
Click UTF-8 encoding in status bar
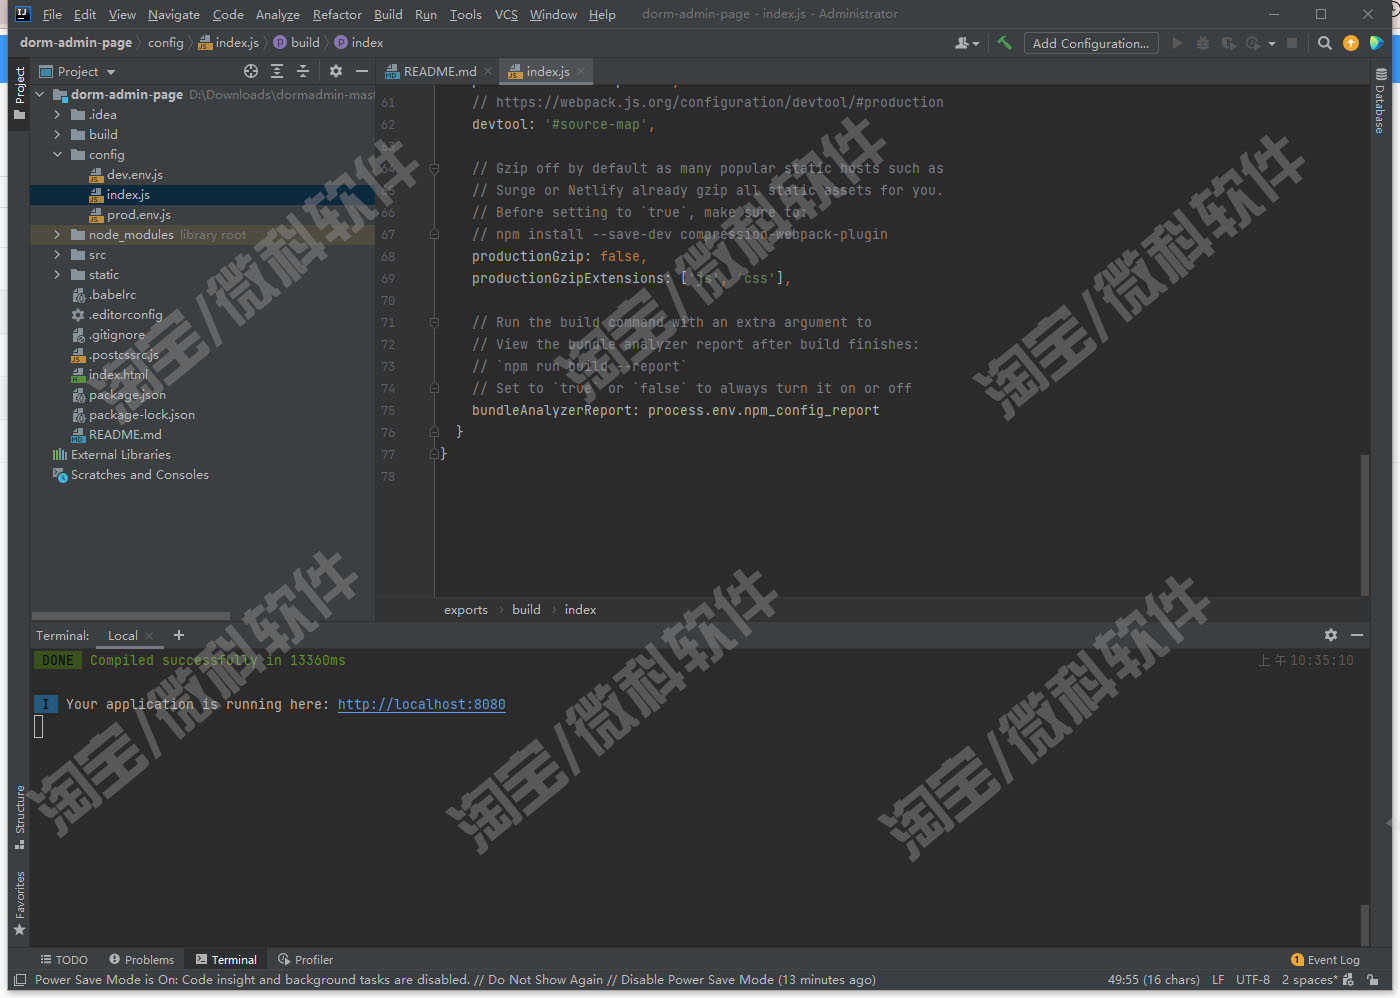(x=1253, y=980)
